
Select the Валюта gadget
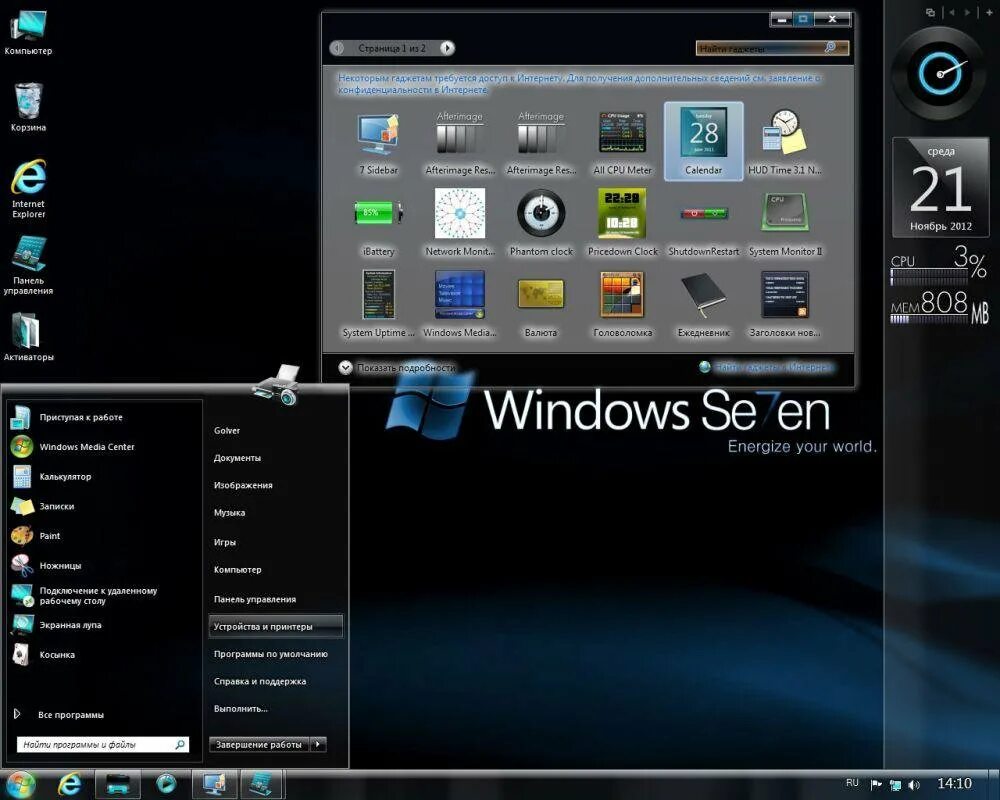click(541, 304)
